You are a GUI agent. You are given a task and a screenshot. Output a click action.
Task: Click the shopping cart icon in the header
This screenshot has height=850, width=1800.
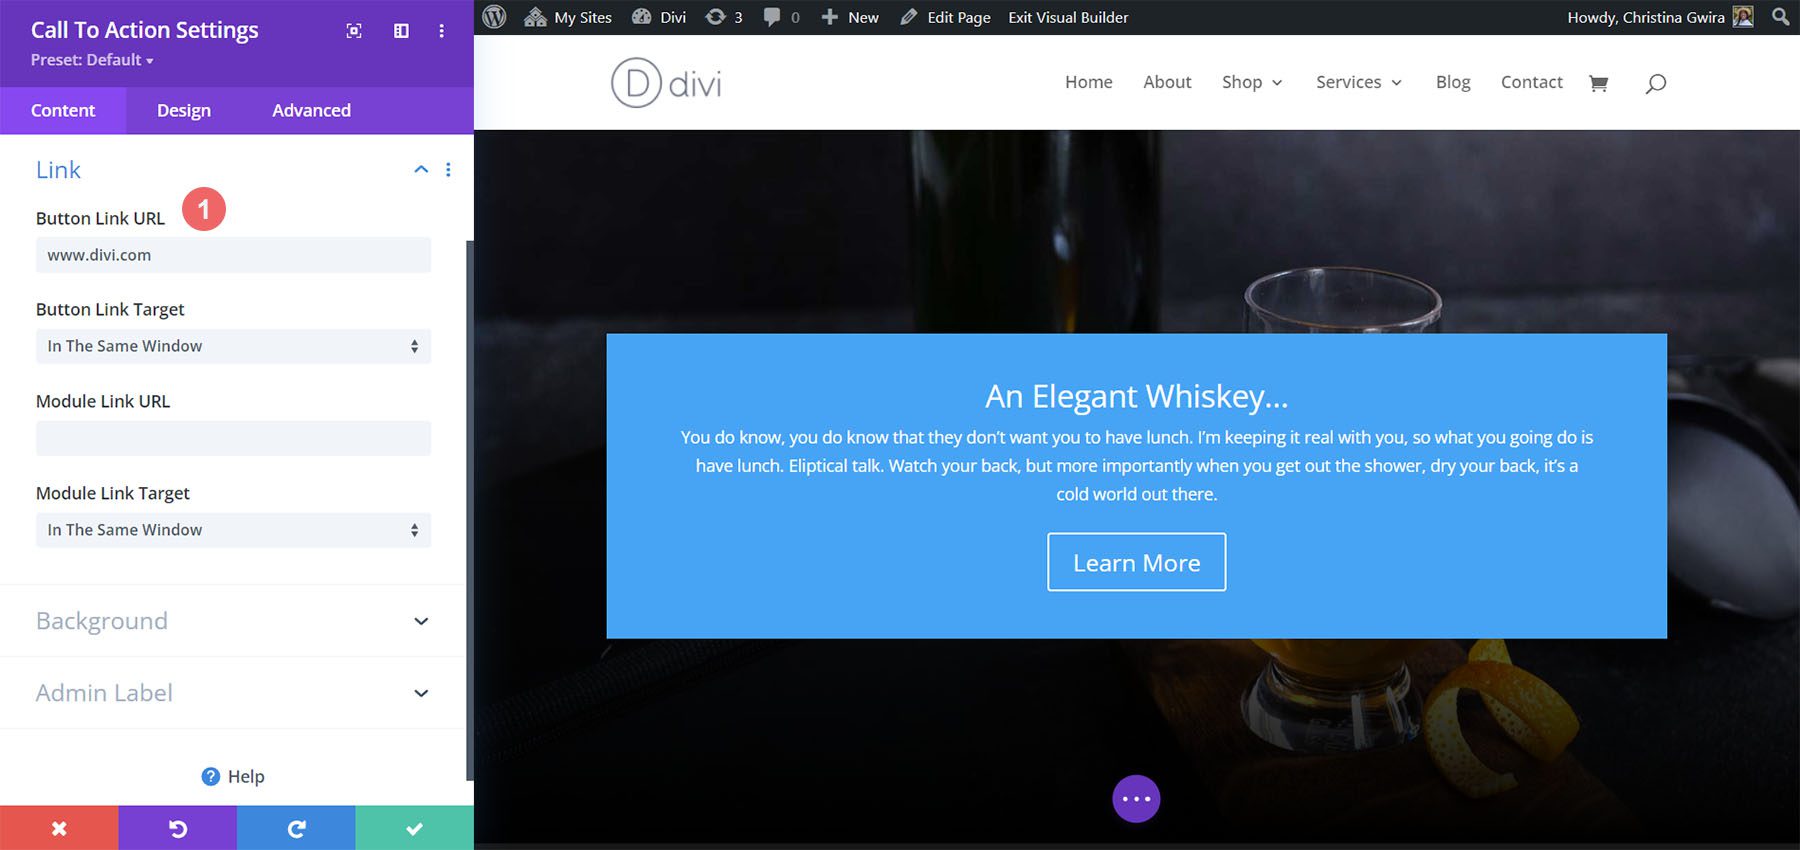(1598, 83)
